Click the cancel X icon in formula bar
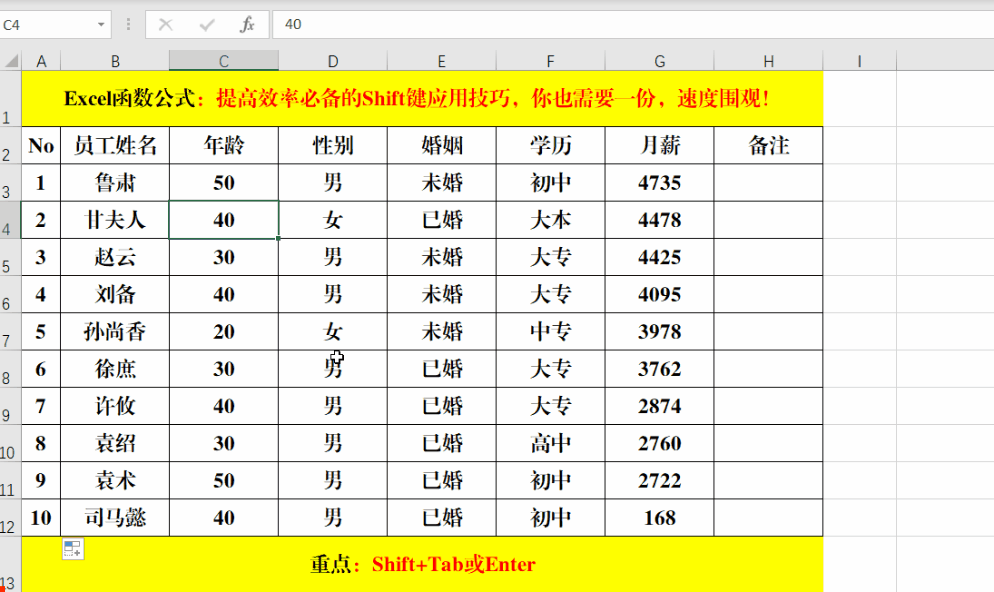This screenshot has height=592, width=994. [x=165, y=25]
